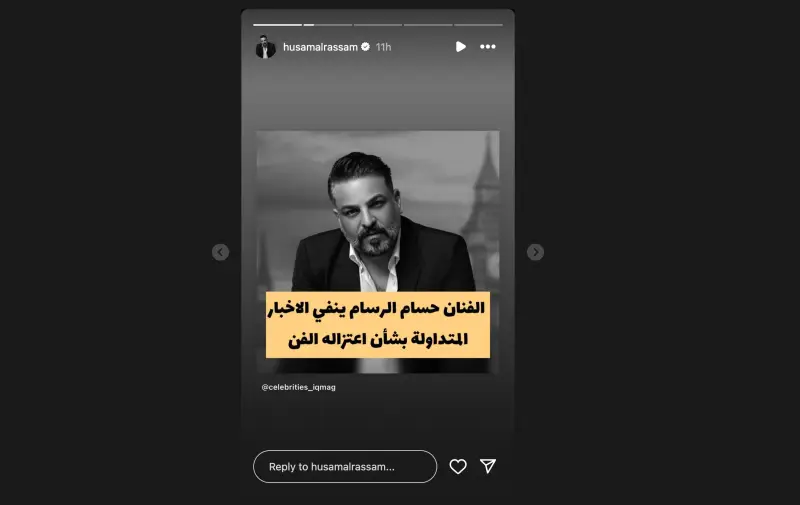Advance to next story with right arrow
800x505 pixels.
pyautogui.click(x=535, y=252)
